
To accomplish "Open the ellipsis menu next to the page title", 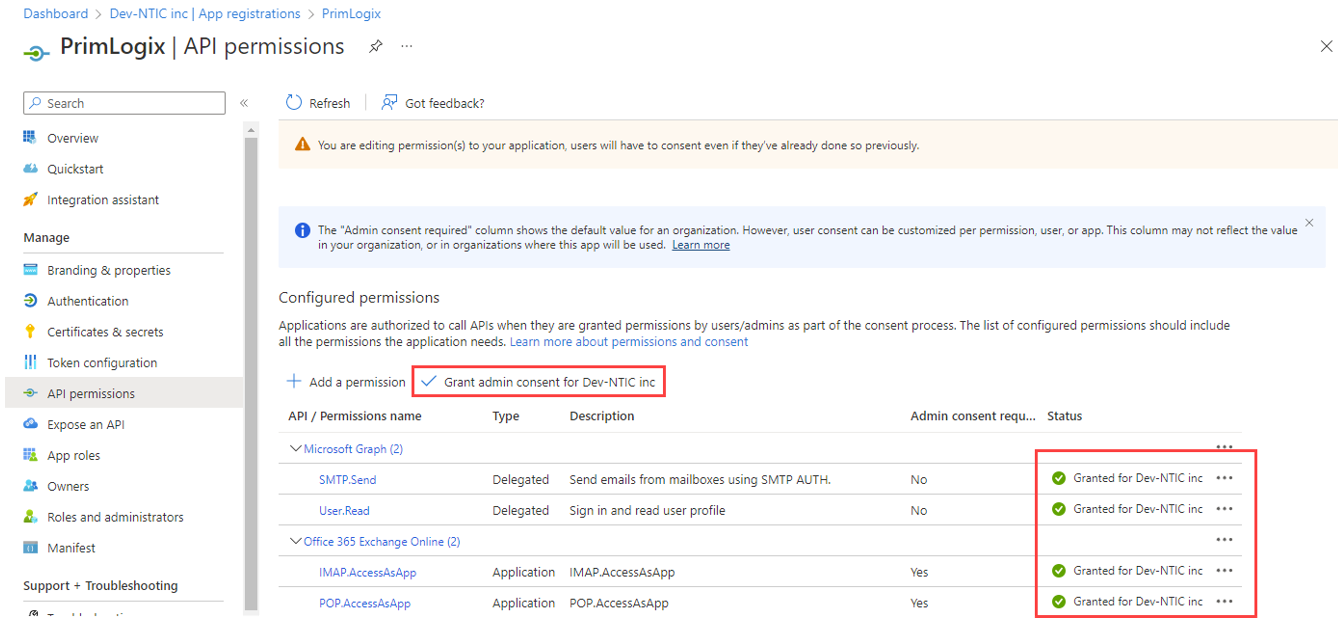I will pyautogui.click(x=407, y=46).
